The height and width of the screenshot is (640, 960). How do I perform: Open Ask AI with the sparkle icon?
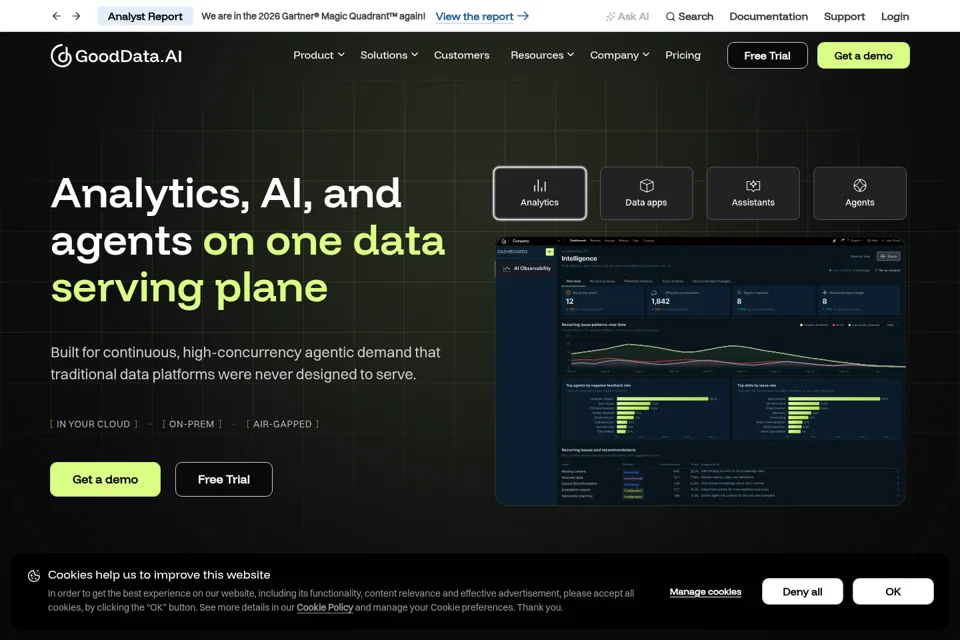coord(627,17)
